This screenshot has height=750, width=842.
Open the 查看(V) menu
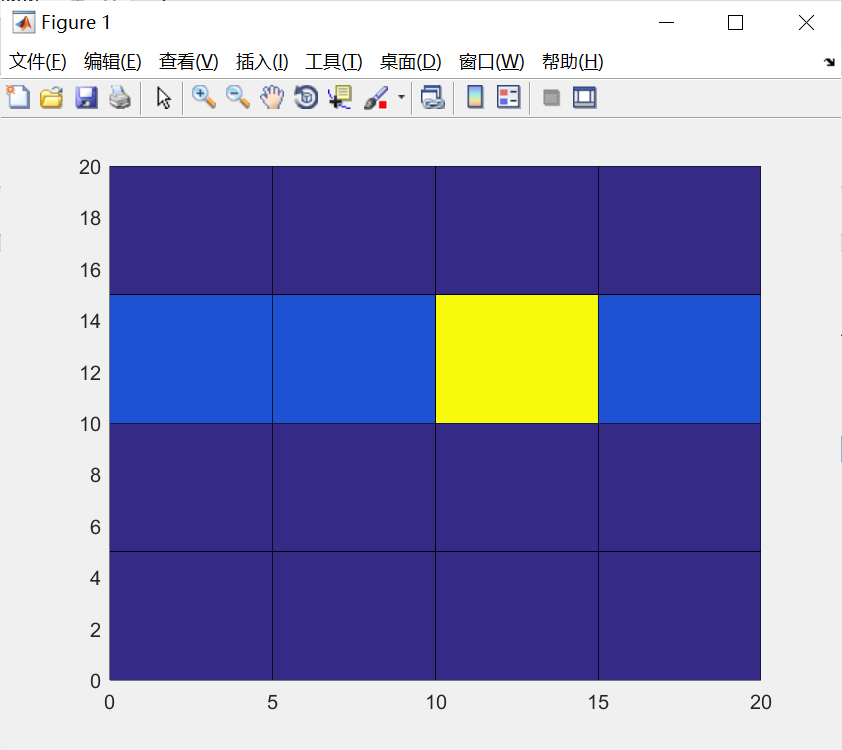[x=188, y=62]
